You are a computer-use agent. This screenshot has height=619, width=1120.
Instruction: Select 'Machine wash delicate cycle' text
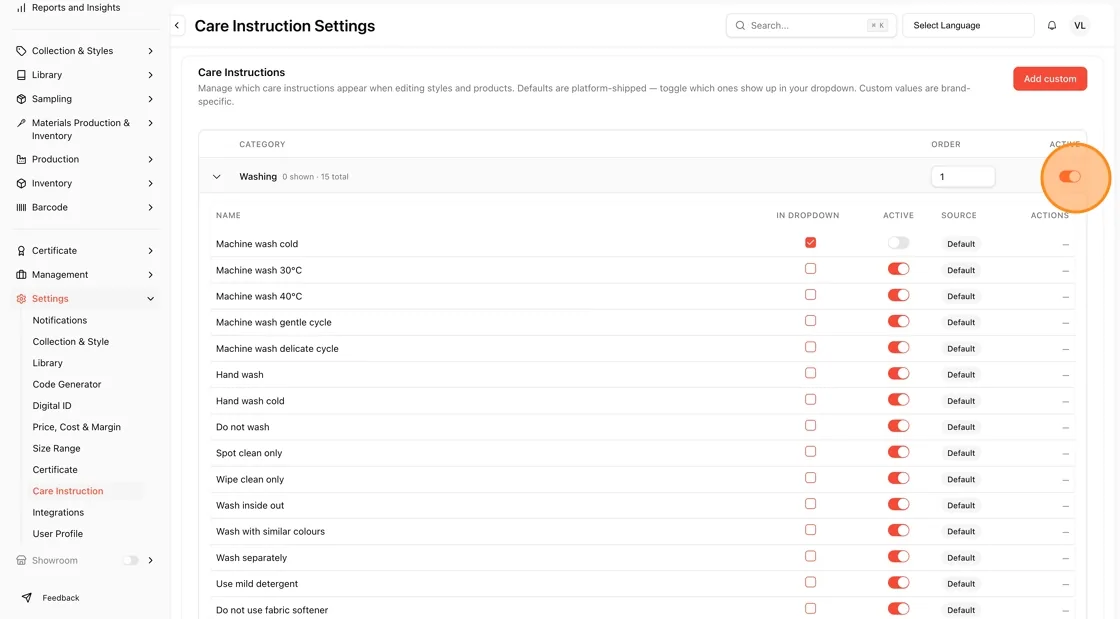tap(277, 349)
